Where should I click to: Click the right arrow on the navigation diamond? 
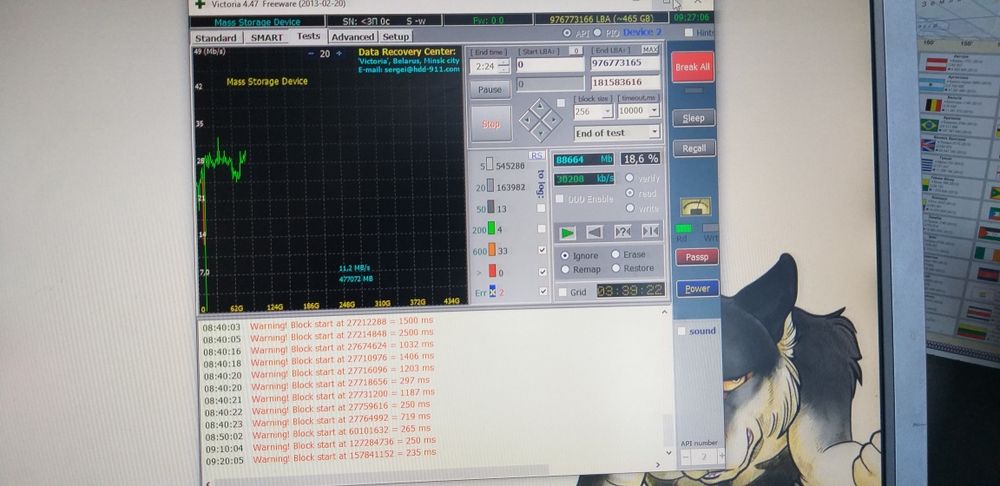point(554,119)
